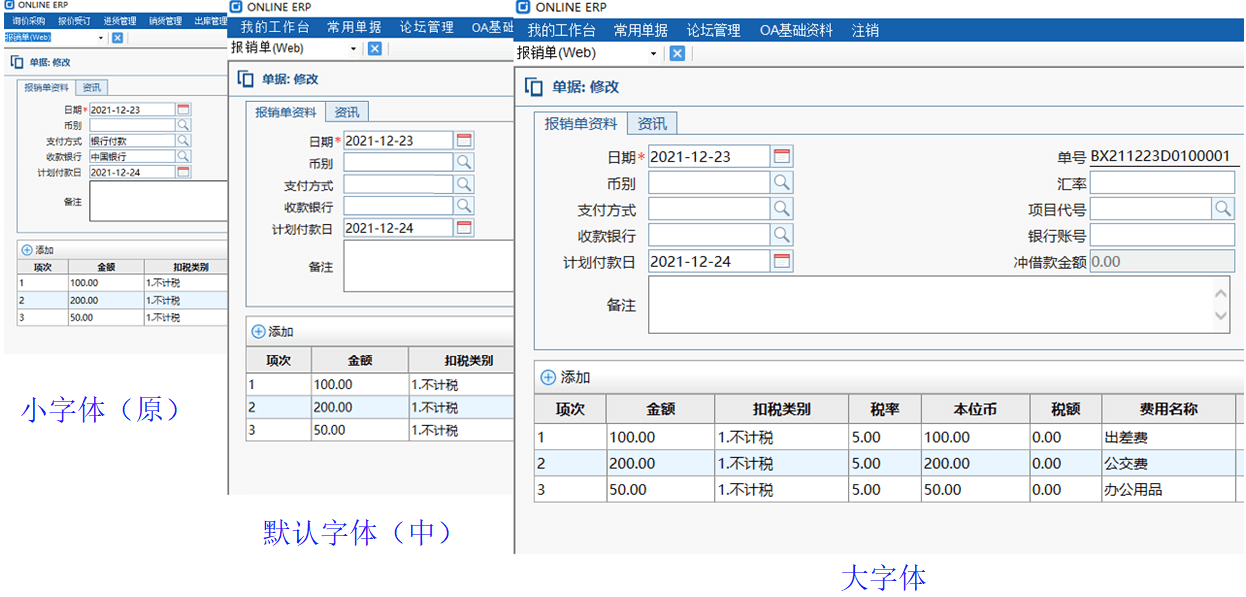Open 进货管理 menu in small-font window
Viewport: 1246px width, 597px height.
point(119,21)
